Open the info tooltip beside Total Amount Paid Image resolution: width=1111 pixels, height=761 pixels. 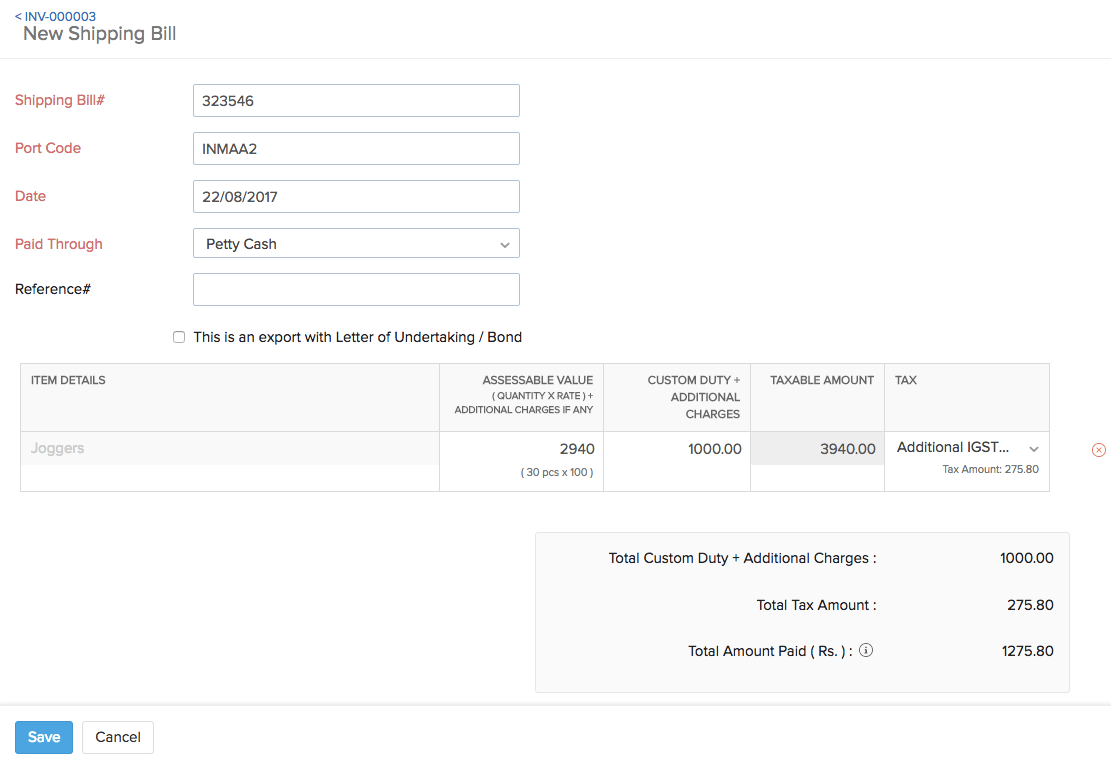(865, 650)
